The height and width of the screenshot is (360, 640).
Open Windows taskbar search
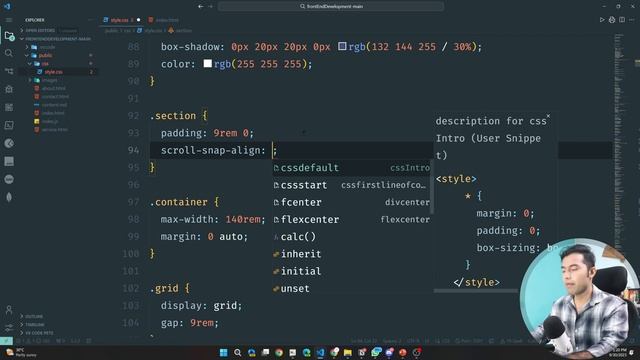point(238,353)
